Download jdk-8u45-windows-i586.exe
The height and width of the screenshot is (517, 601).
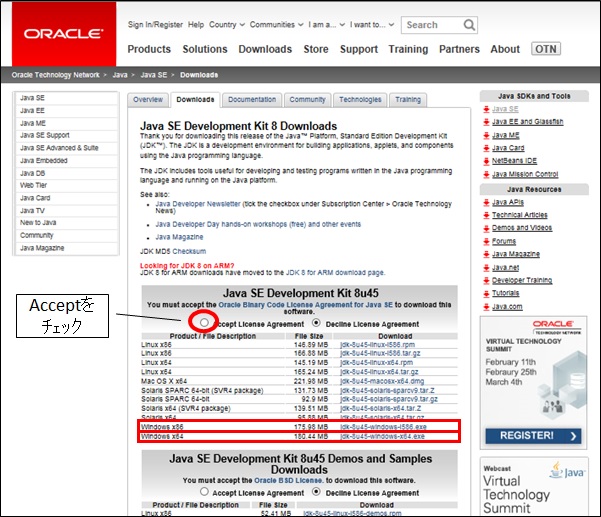(x=383, y=427)
